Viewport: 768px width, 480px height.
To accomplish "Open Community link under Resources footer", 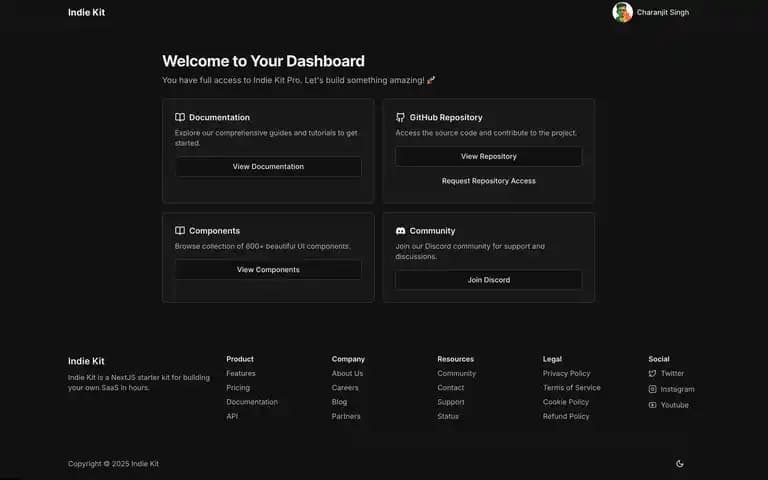I will [456, 373].
